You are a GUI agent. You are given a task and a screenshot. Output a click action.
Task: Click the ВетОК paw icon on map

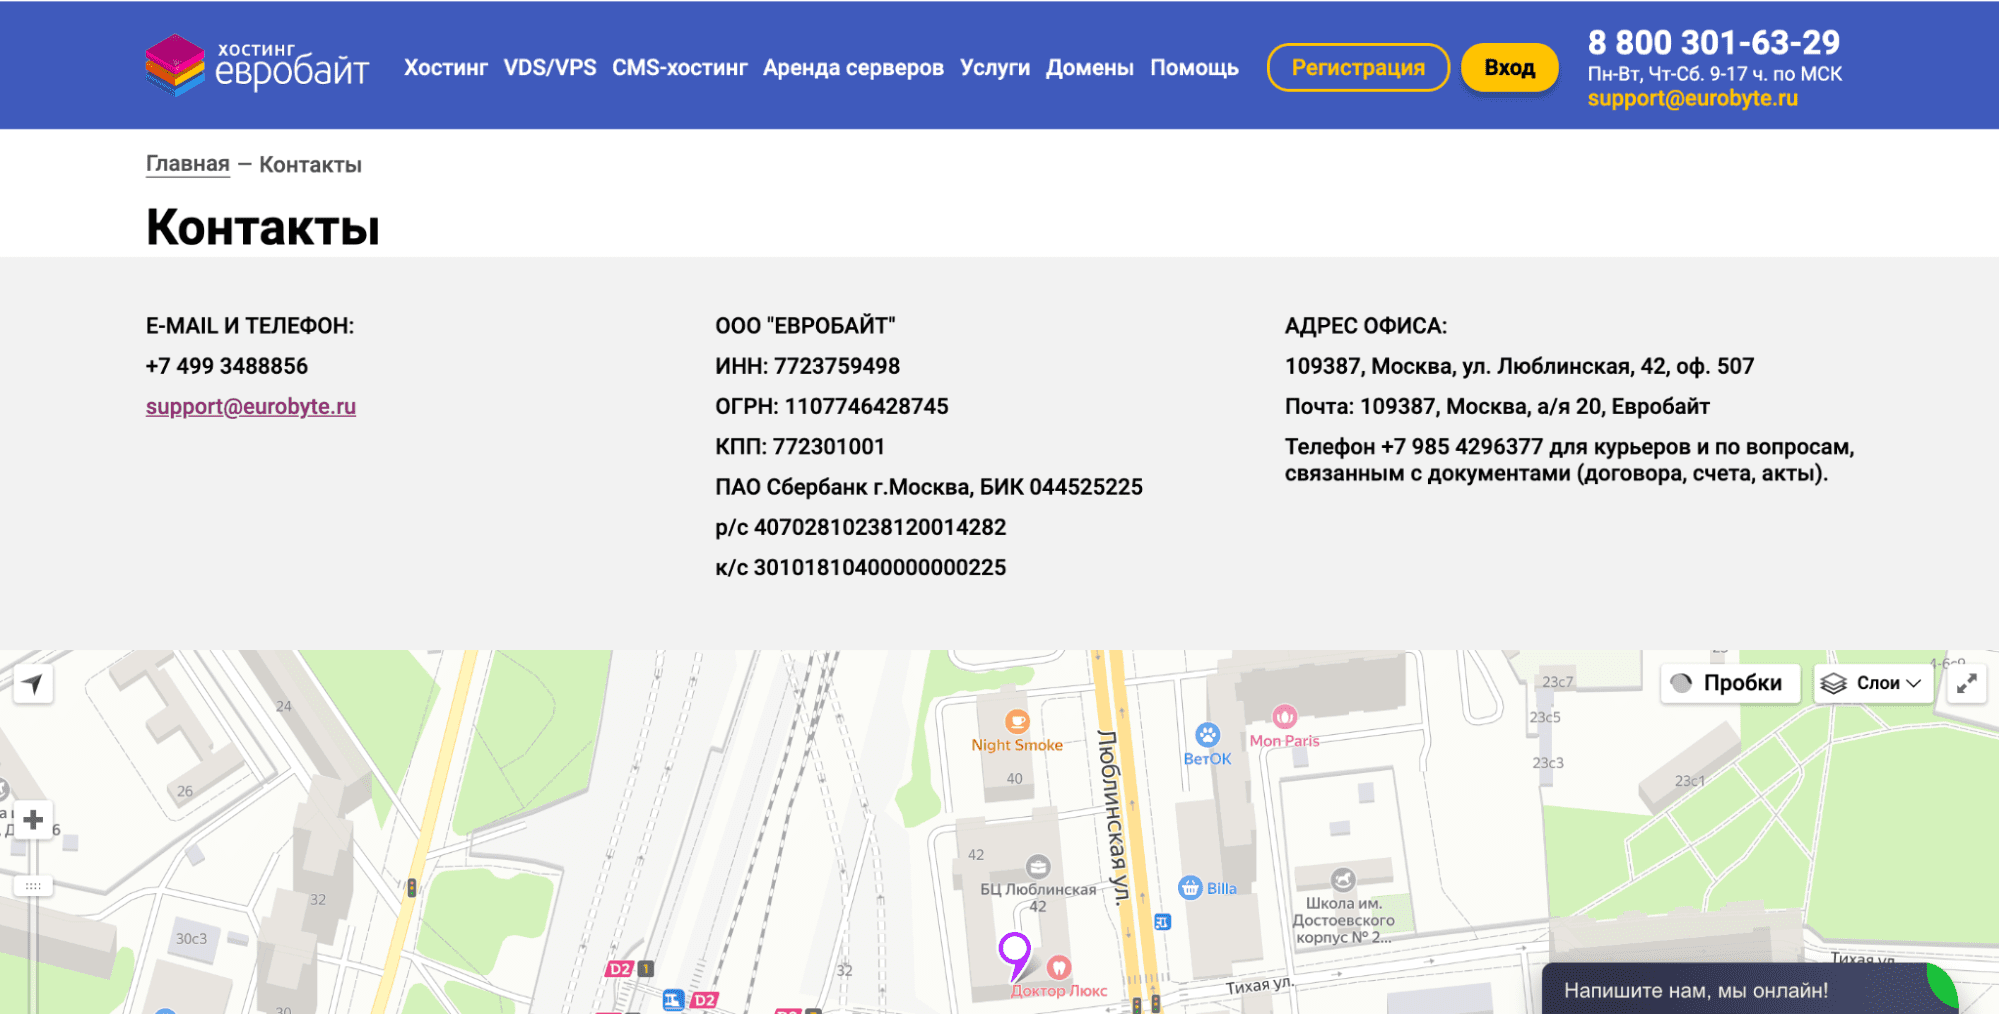tap(1208, 736)
